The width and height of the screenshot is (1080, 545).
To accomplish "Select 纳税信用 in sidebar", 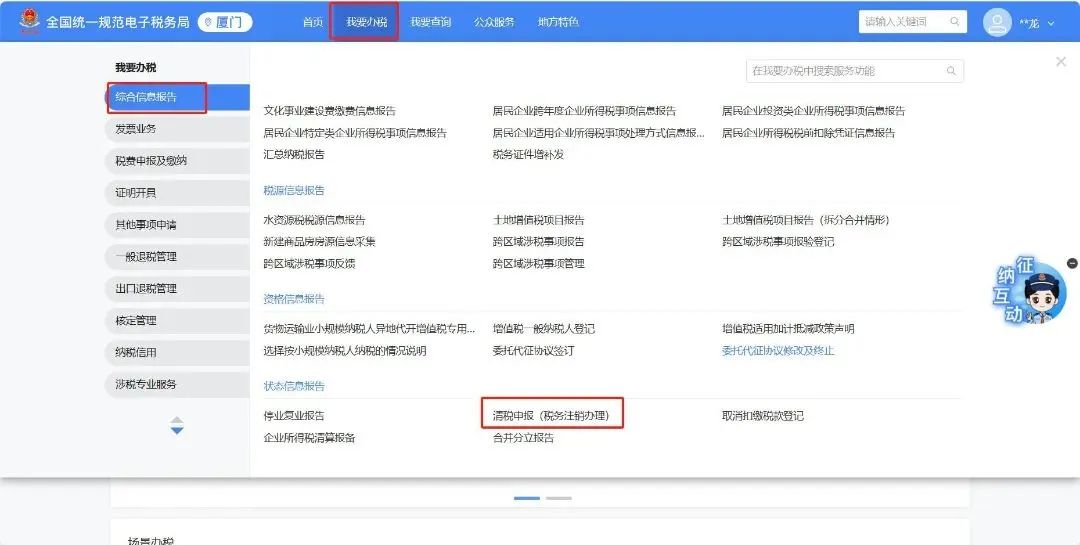I will 178,353.
